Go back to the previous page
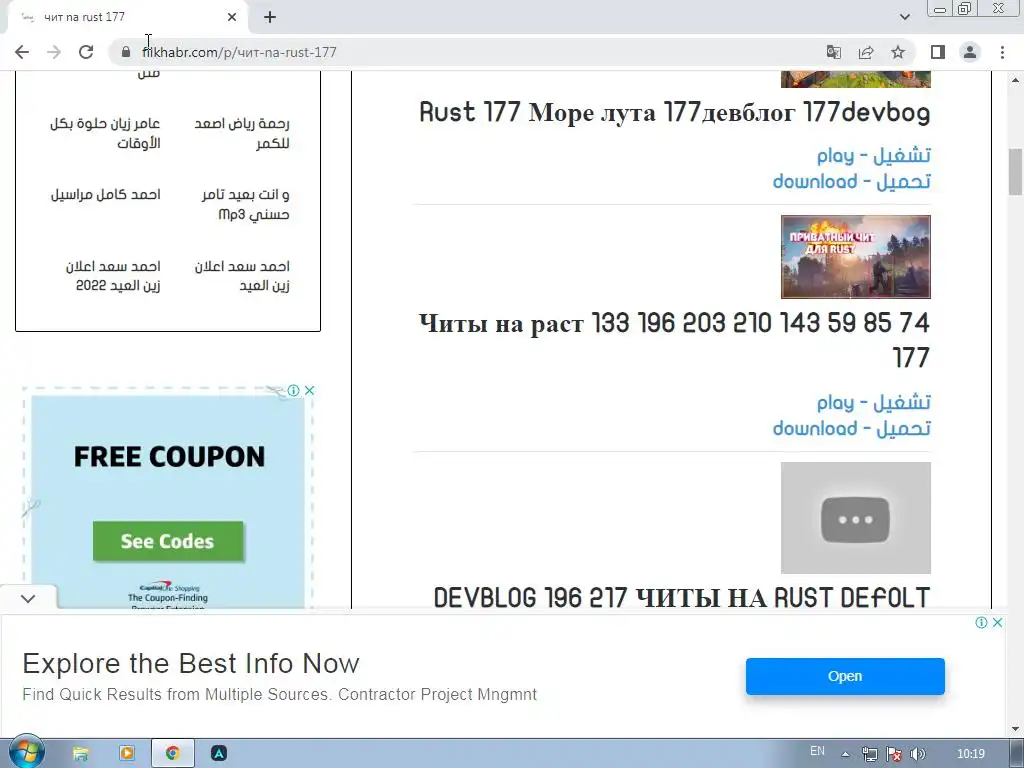1024x768 pixels. [22, 52]
